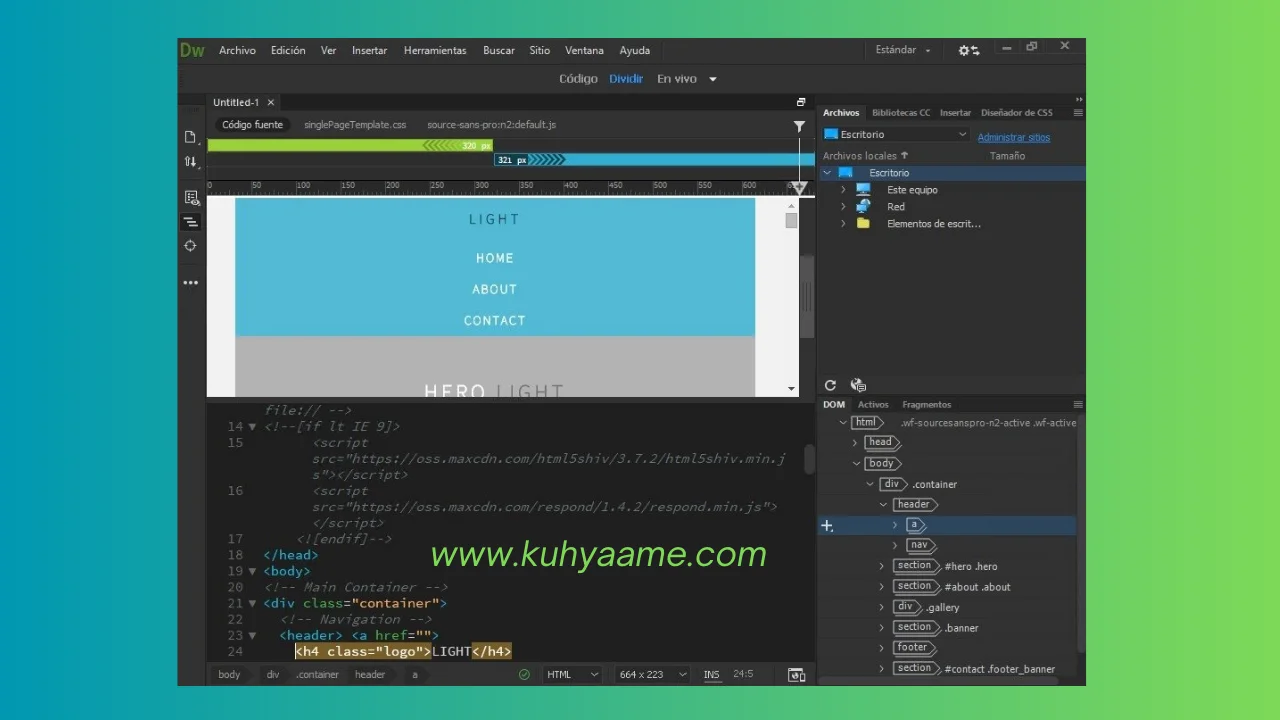Open the Escritorio site dropdown
The image size is (1280, 720).
[x=896, y=135]
